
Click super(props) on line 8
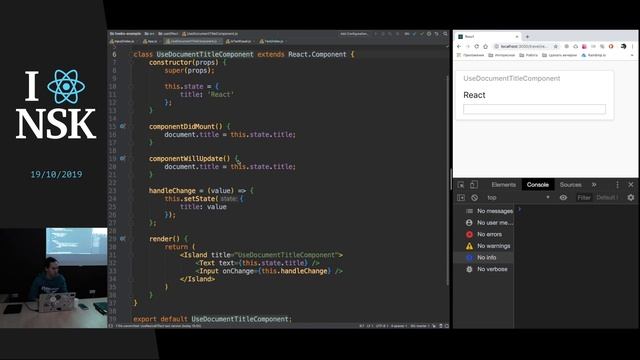pyautogui.click(x=189, y=70)
